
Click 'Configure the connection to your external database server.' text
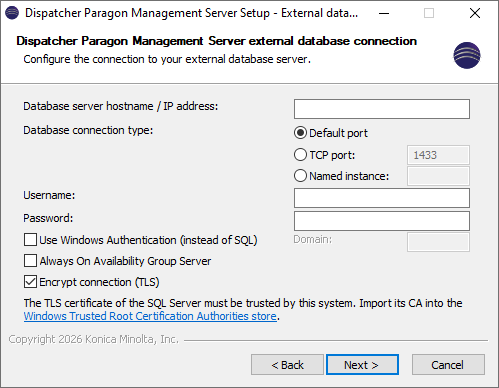[x=167, y=59]
